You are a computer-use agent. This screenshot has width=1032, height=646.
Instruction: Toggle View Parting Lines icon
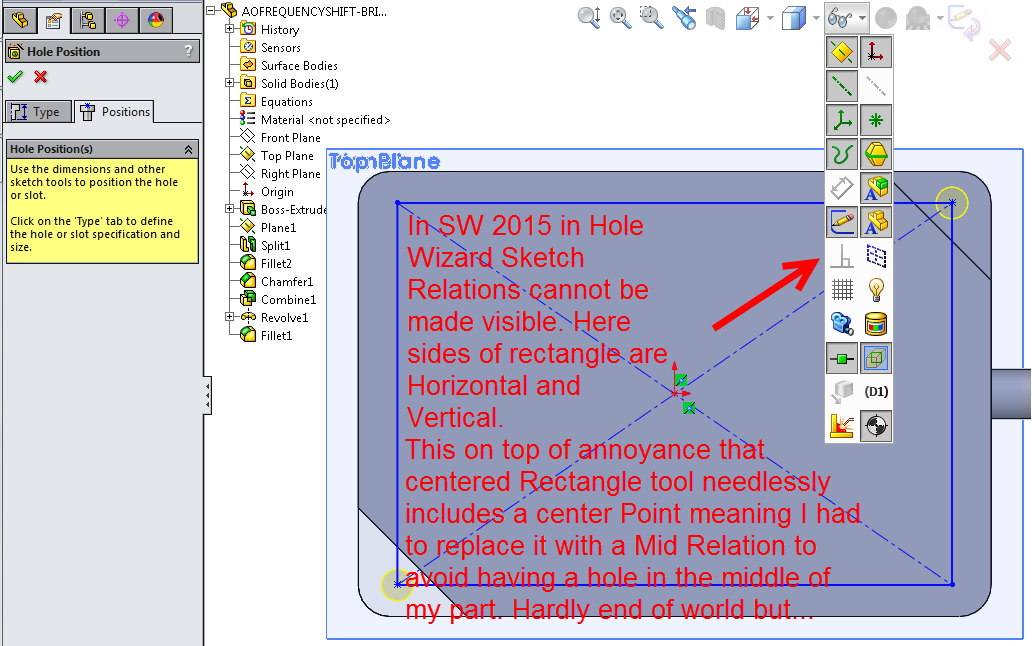coord(876,154)
